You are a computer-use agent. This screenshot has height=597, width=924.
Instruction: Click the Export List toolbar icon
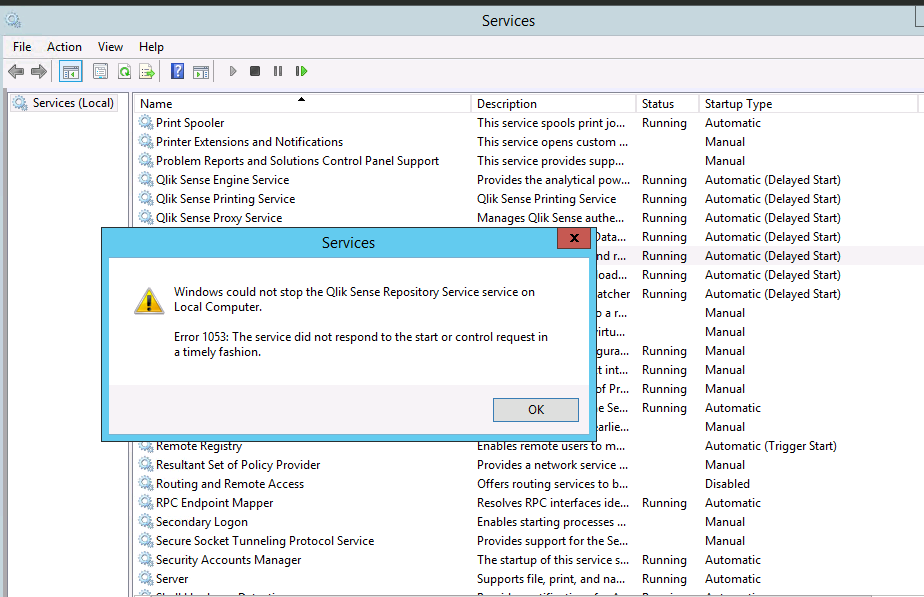(x=147, y=71)
